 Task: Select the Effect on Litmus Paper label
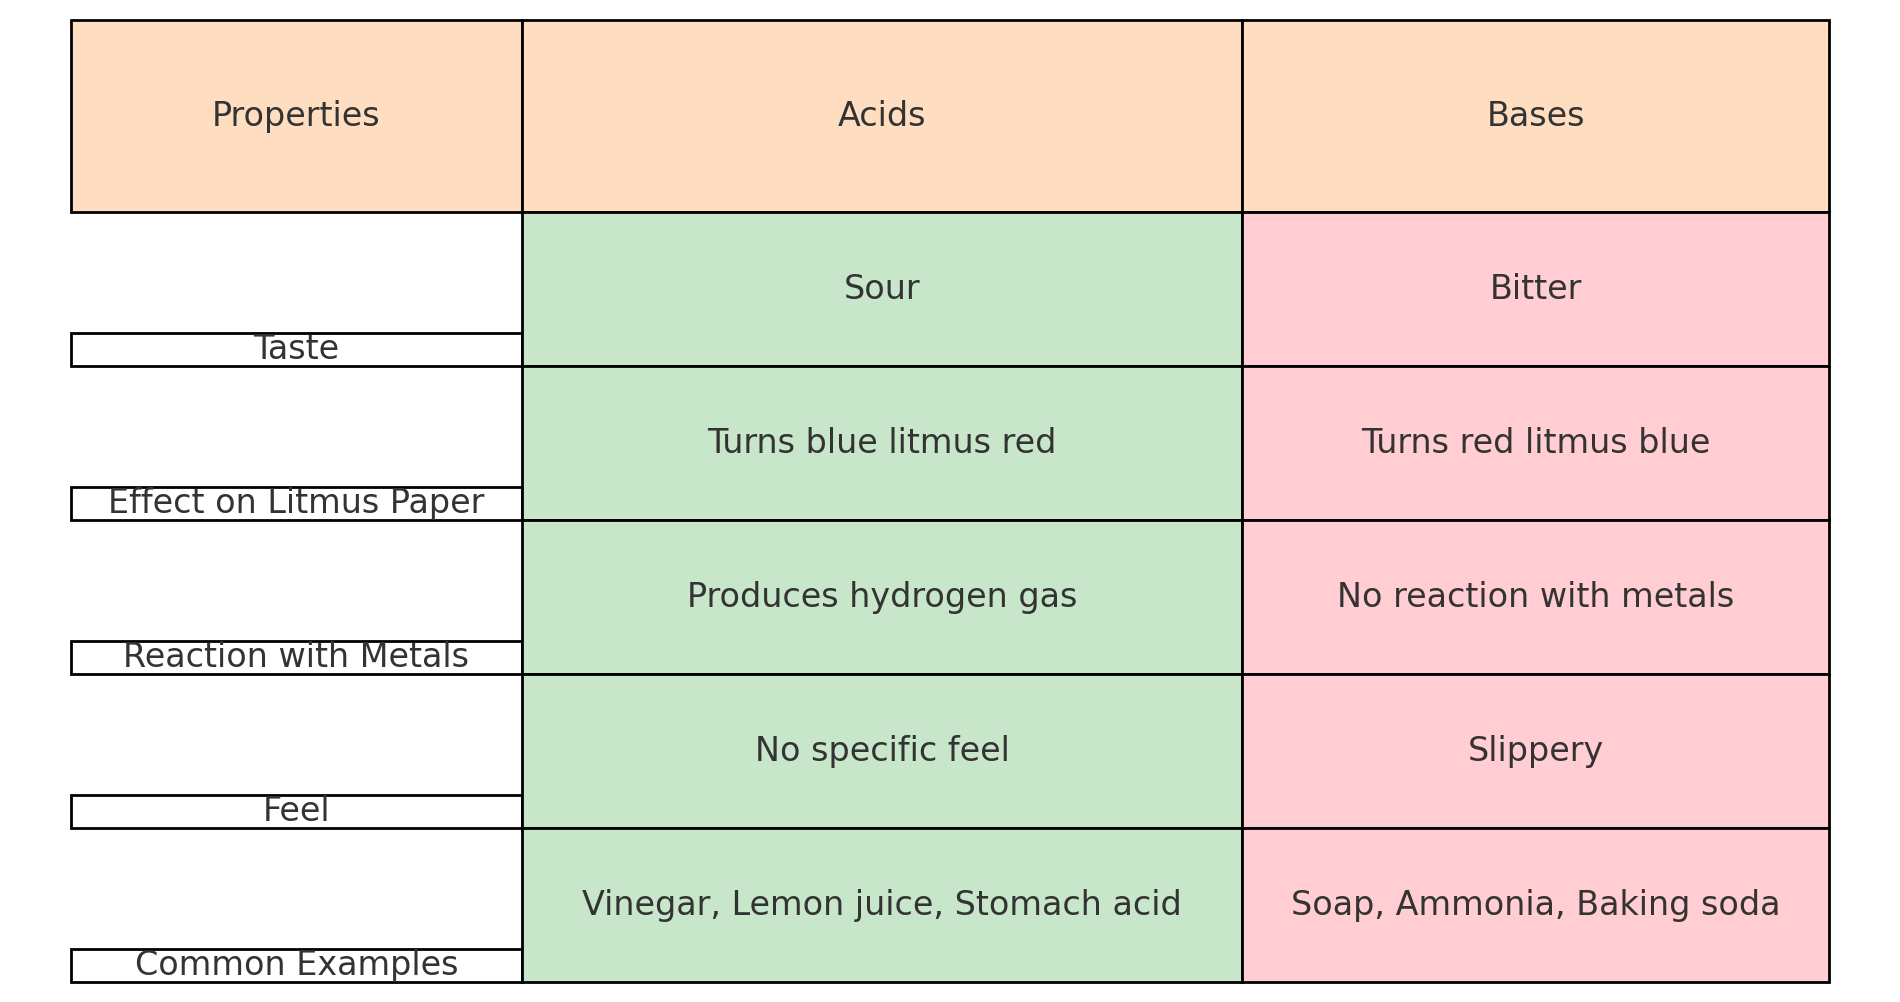pos(296,503)
